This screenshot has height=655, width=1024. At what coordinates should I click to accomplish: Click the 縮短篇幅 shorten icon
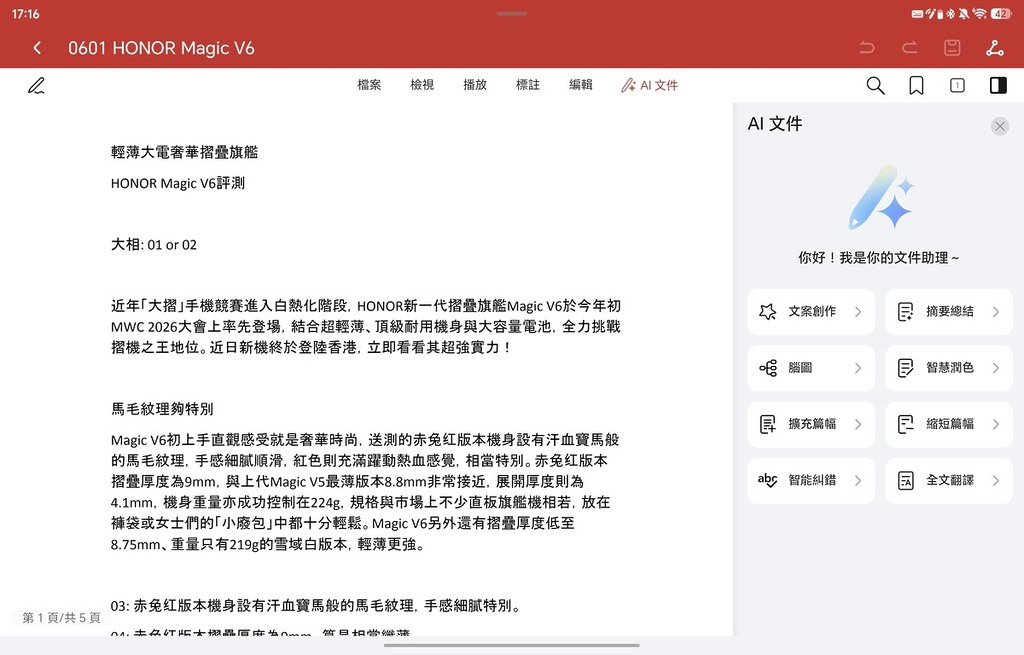906,424
